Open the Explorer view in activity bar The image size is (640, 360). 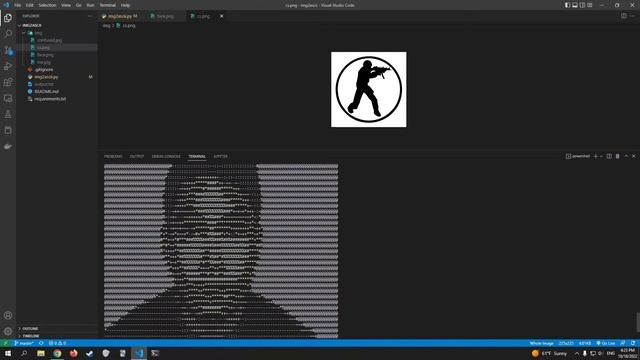(8, 18)
